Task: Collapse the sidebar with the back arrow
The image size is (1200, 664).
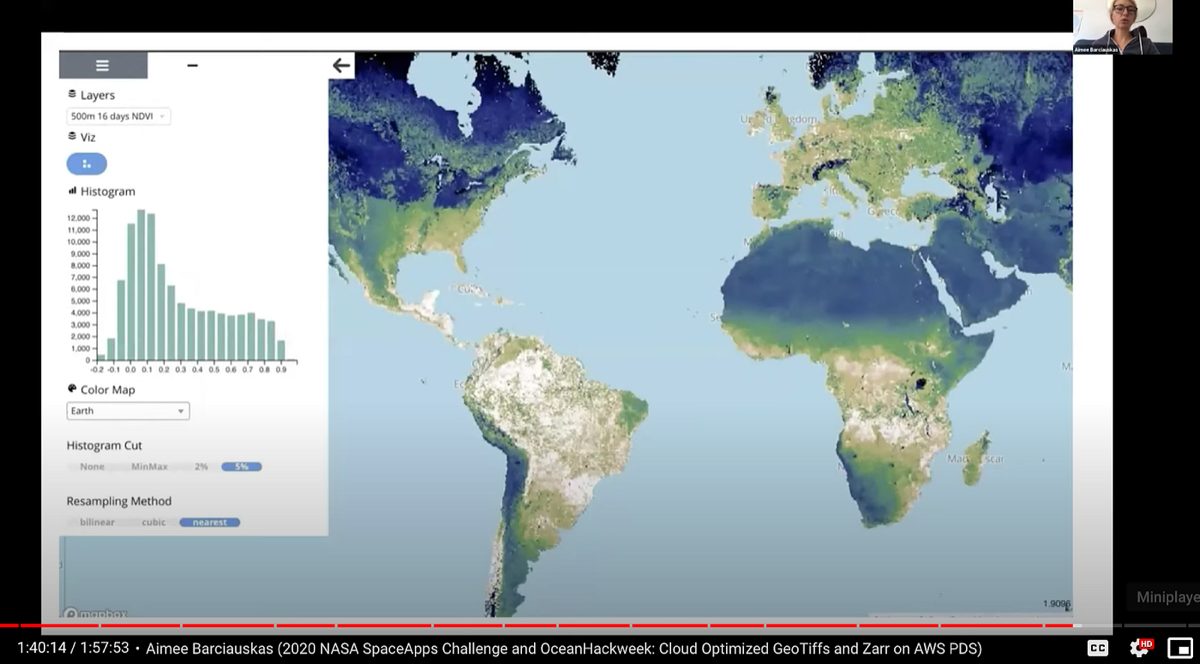Action: point(342,65)
